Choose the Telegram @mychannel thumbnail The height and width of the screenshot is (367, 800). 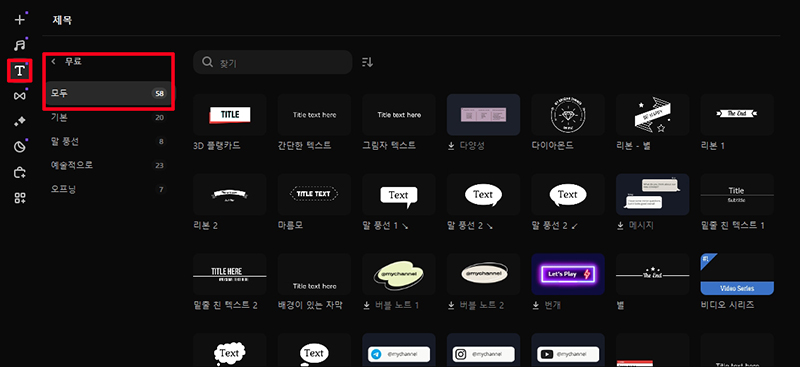pyautogui.click(x=399, y=350)
